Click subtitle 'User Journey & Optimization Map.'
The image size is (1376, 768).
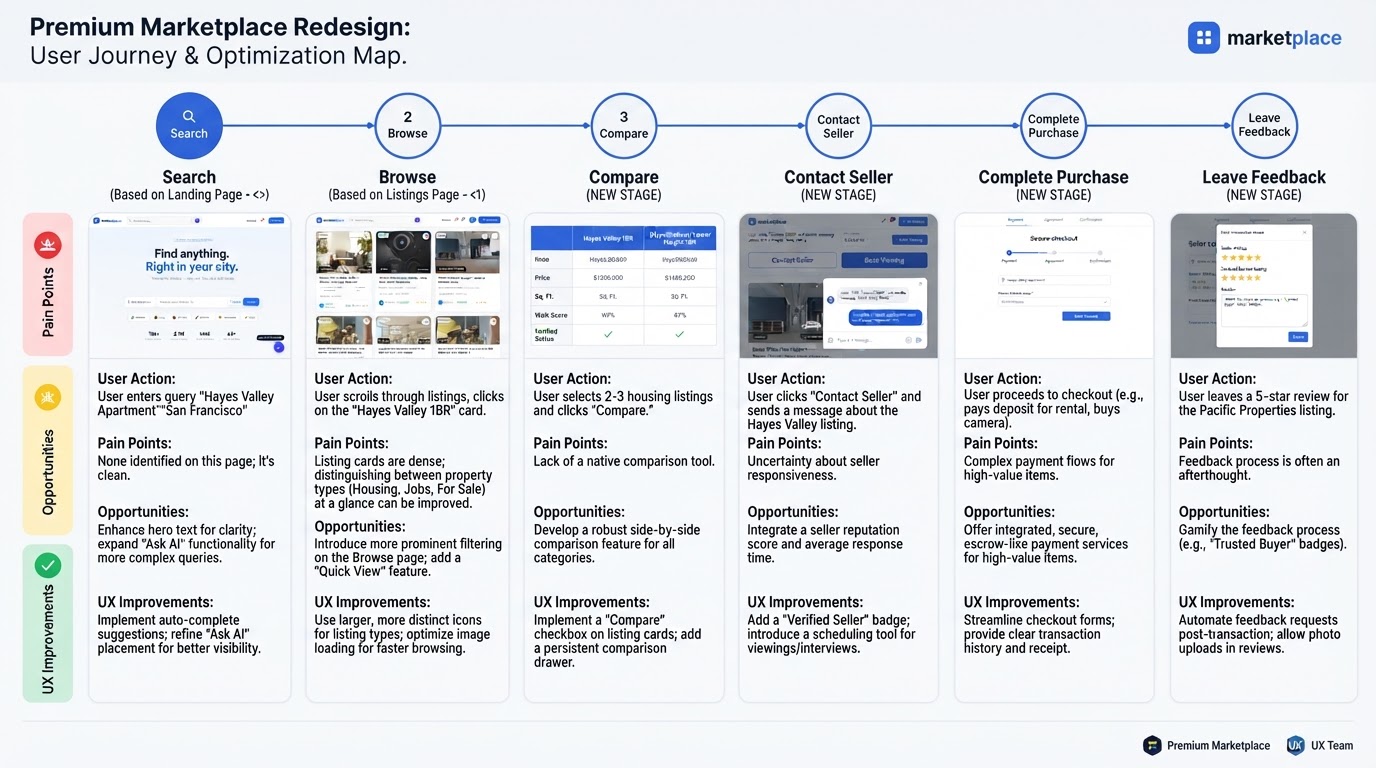[x=218, y=55]
